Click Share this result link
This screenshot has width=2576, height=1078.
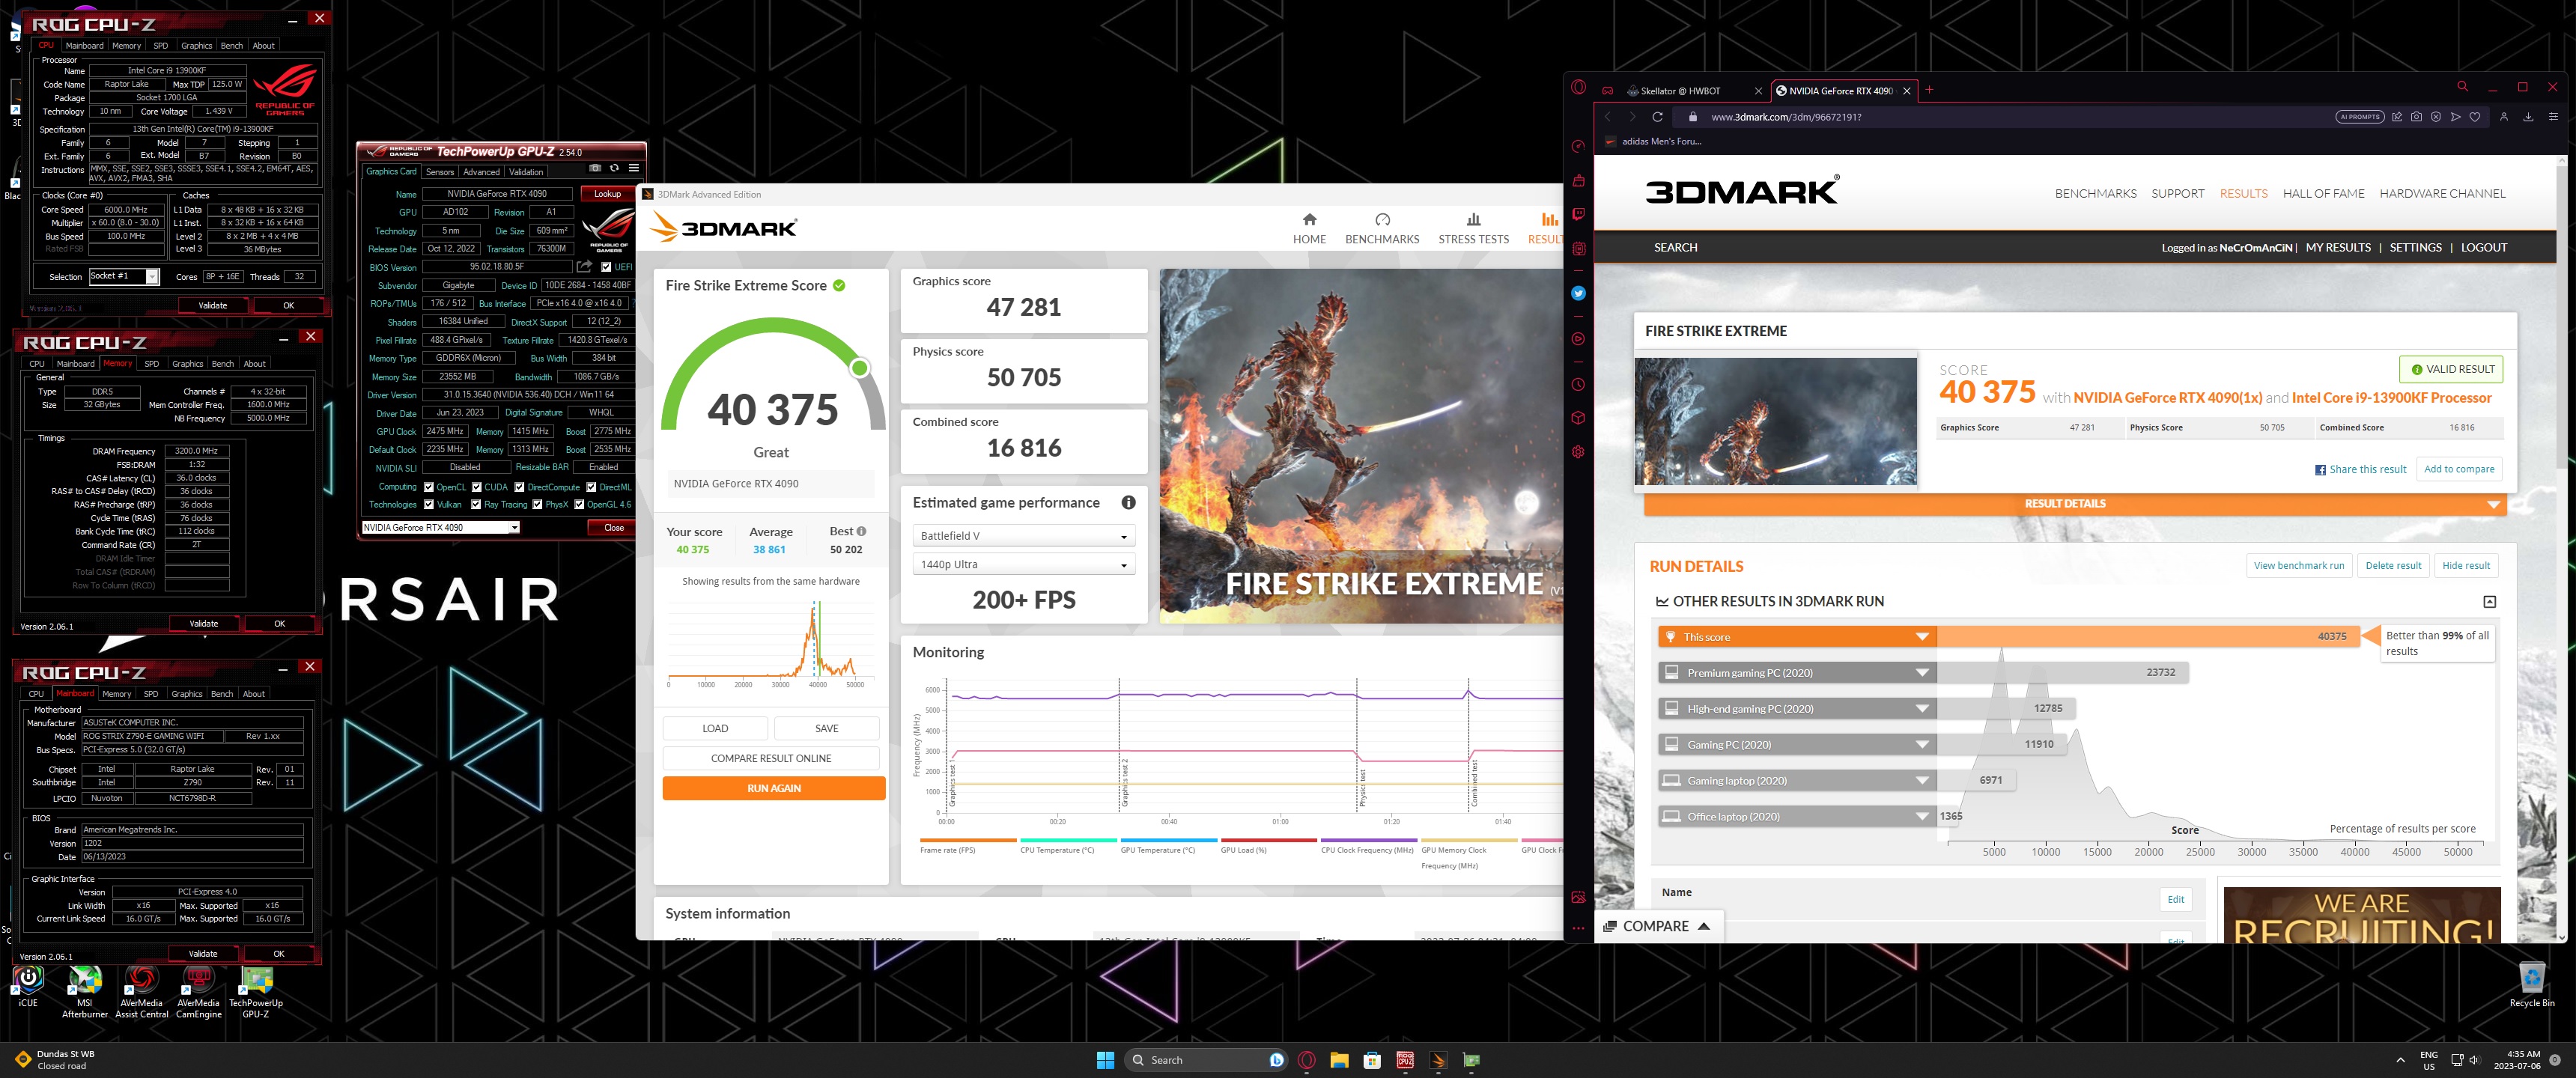[x=2360, y=470]
